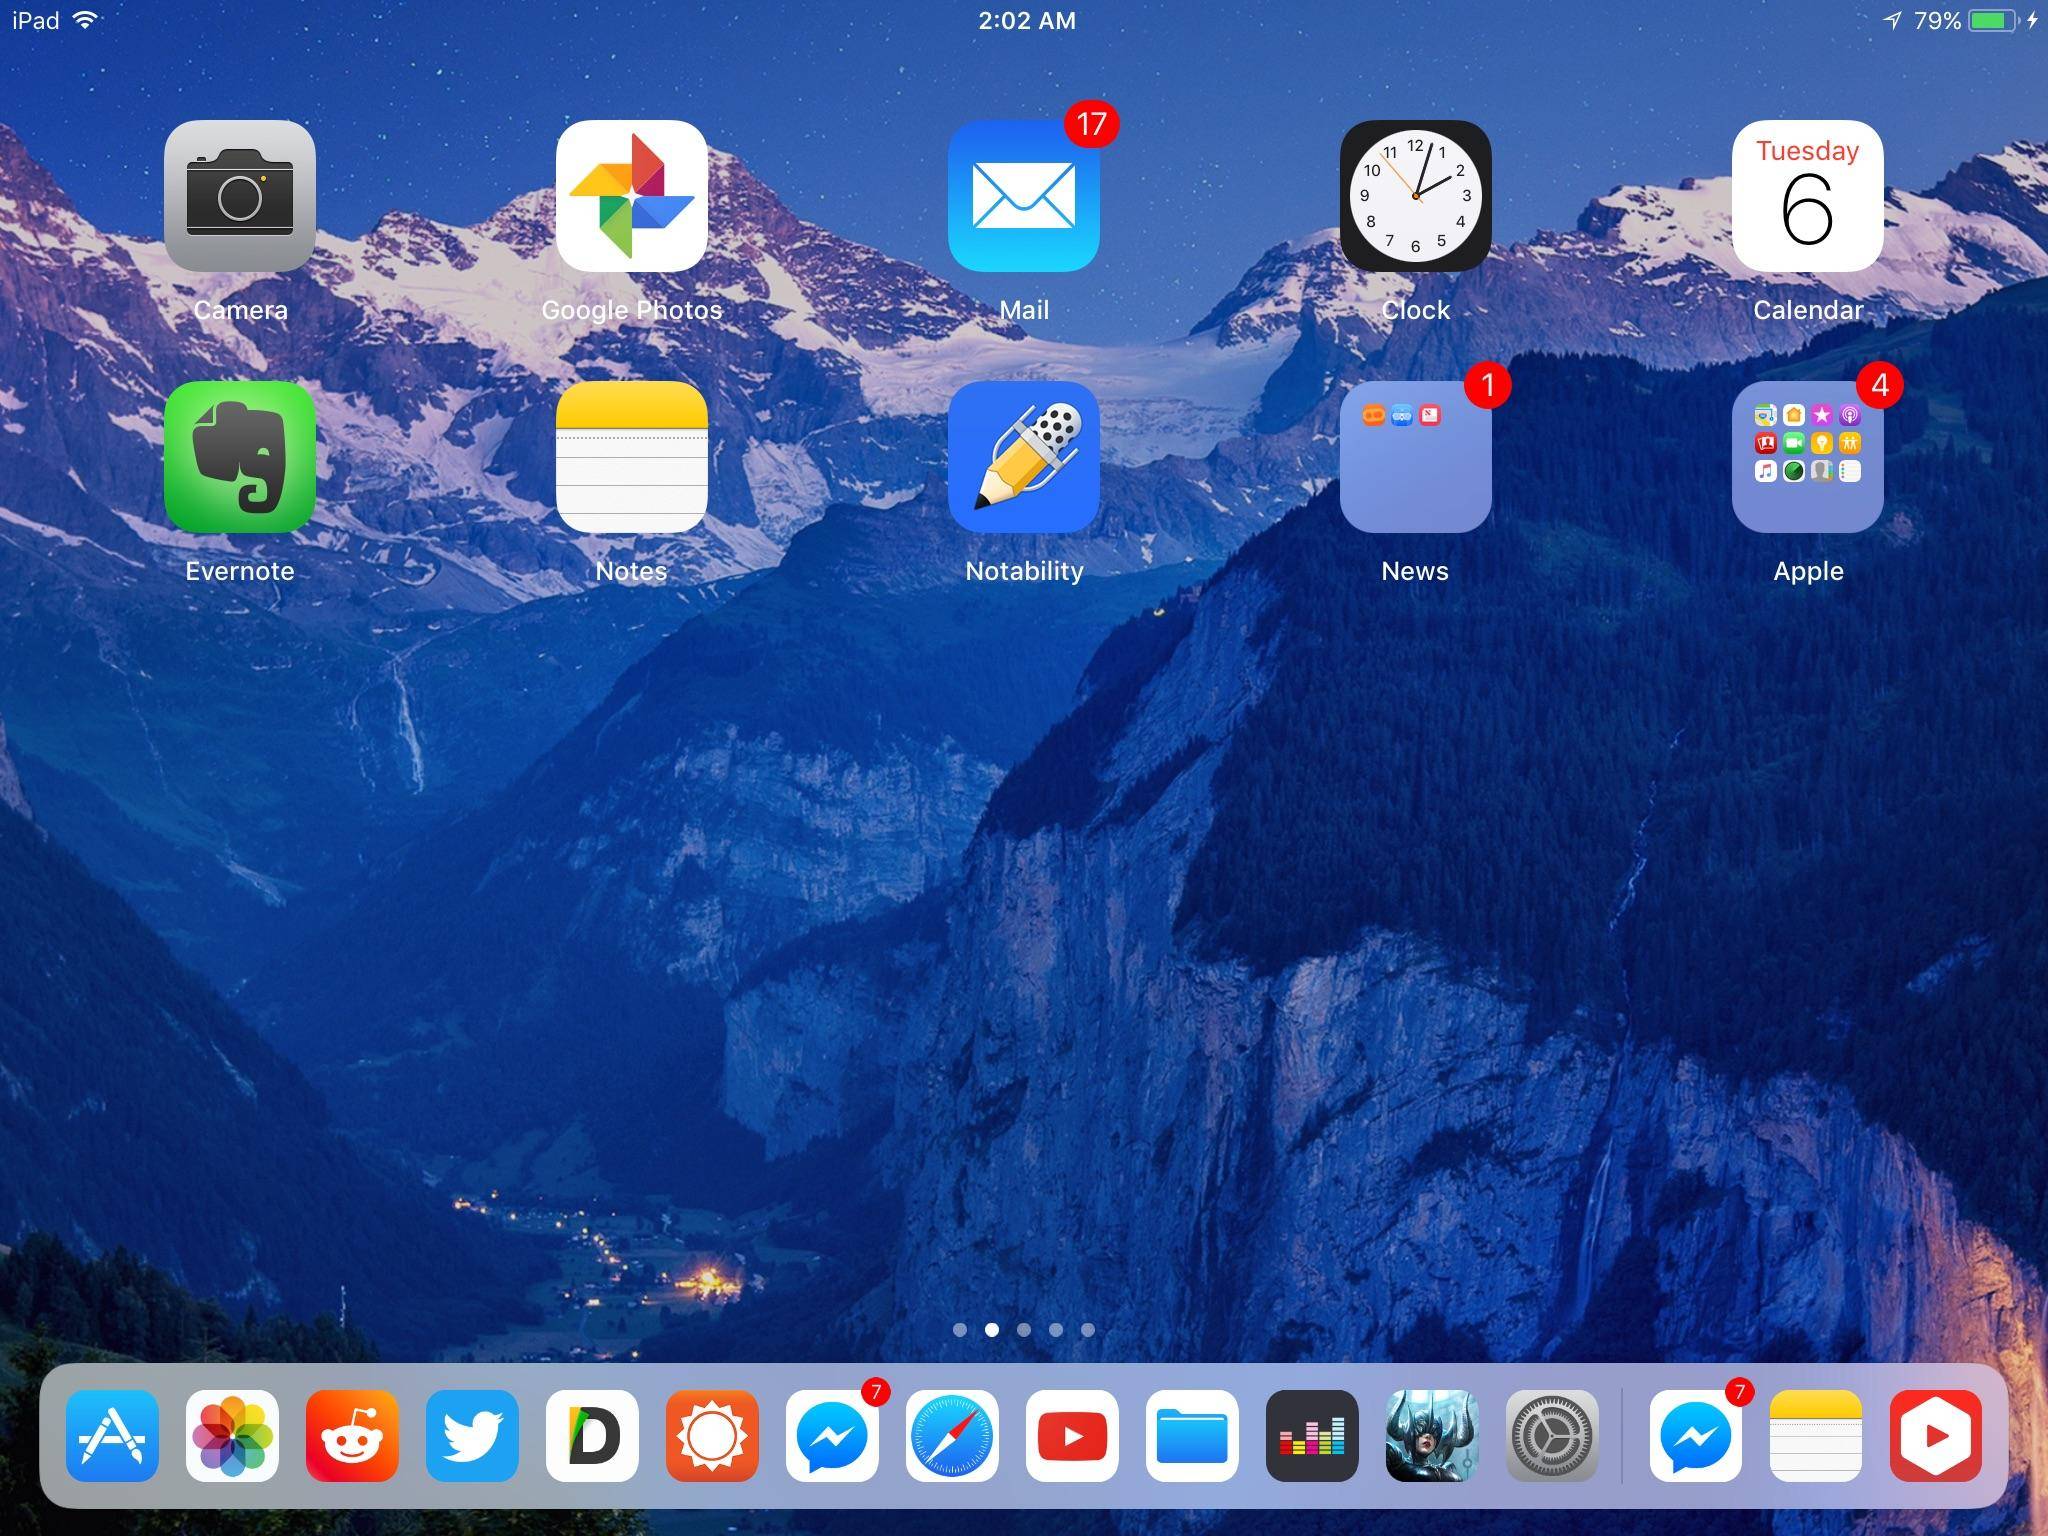Open Settings from the dock
Viewport: 2048px width, 1536px height.
[1552, 1436]
